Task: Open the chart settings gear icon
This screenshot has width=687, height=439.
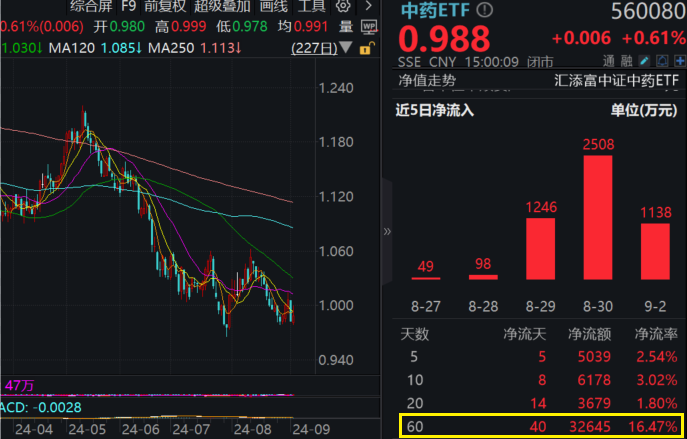Action: tap(343, 6)
